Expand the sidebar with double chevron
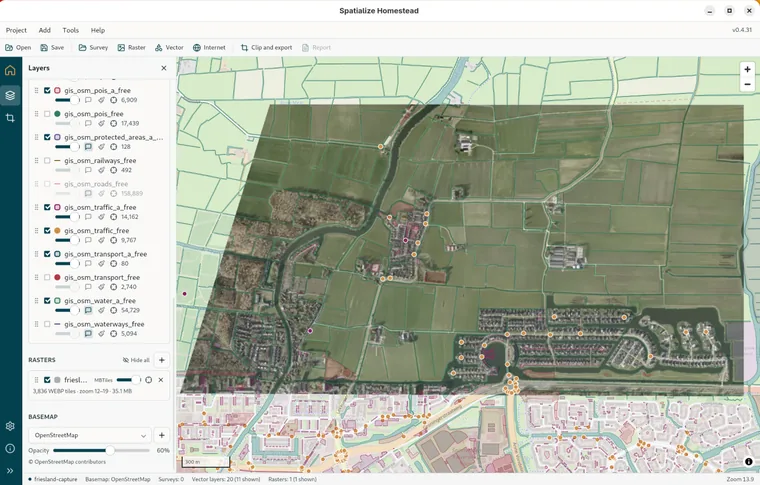Screen dimensions: 760x485 click(x=10, y=470)
